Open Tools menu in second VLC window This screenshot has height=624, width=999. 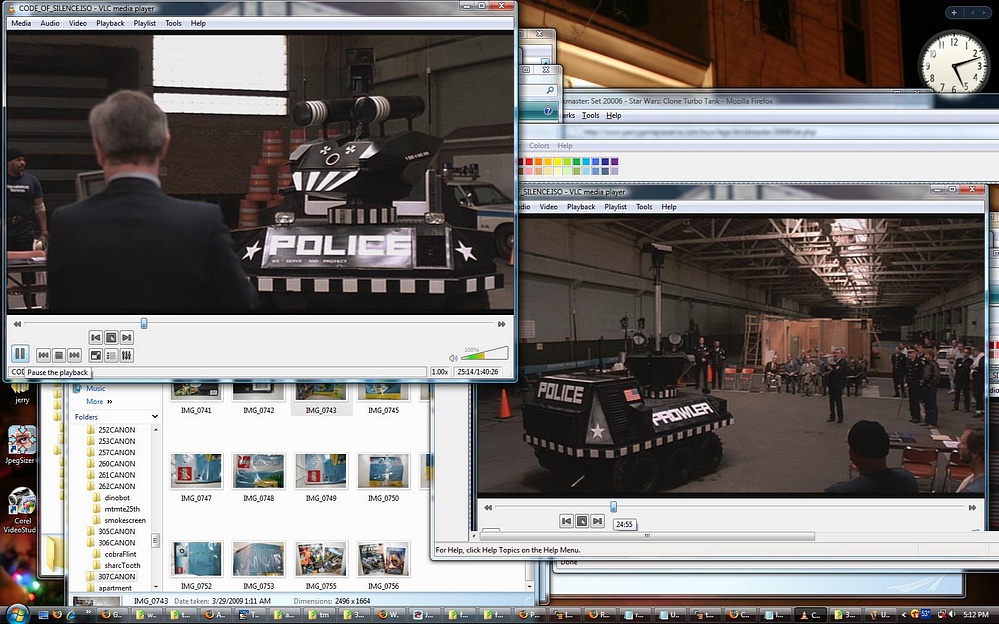pyautogui.click(x=644, y=207)
